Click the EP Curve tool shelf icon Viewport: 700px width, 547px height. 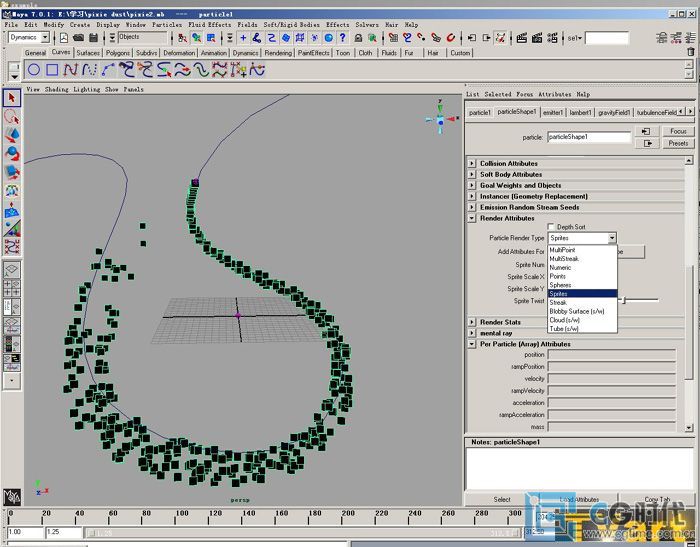point(89,70)
